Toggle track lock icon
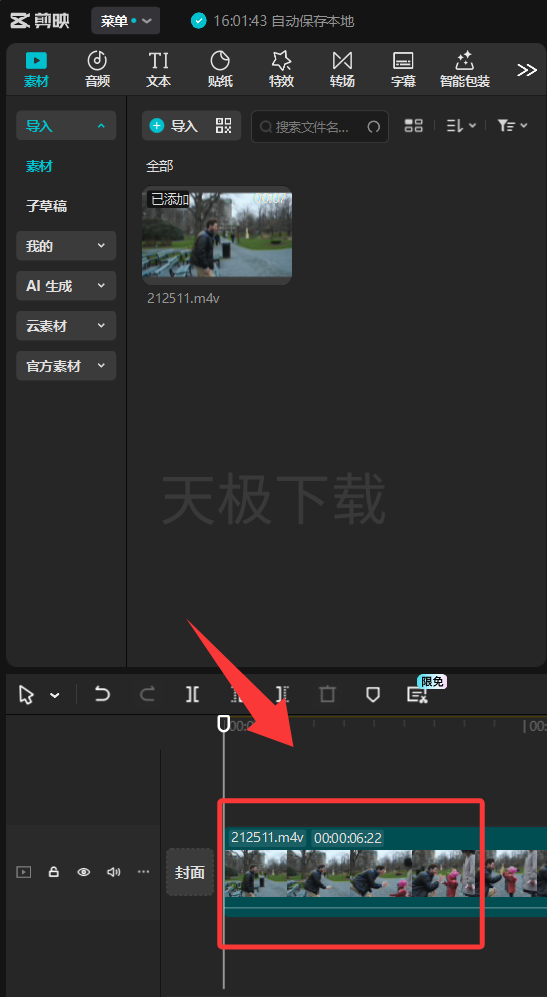Viewport: 547px width, 997px height. tap(54, 872)
